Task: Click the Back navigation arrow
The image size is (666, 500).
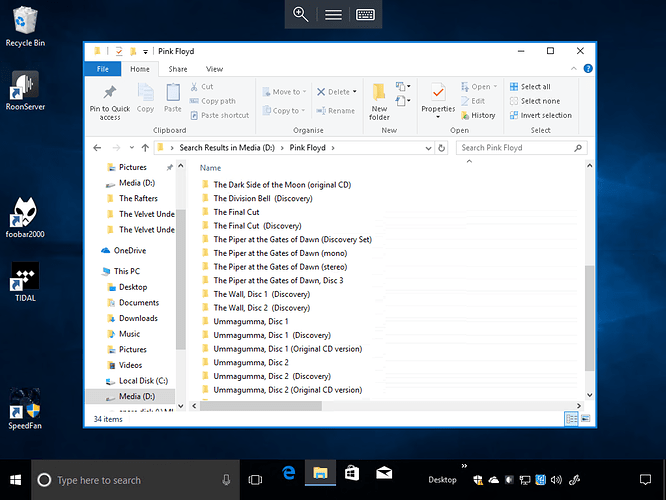Action: click(x=97, y=148)
